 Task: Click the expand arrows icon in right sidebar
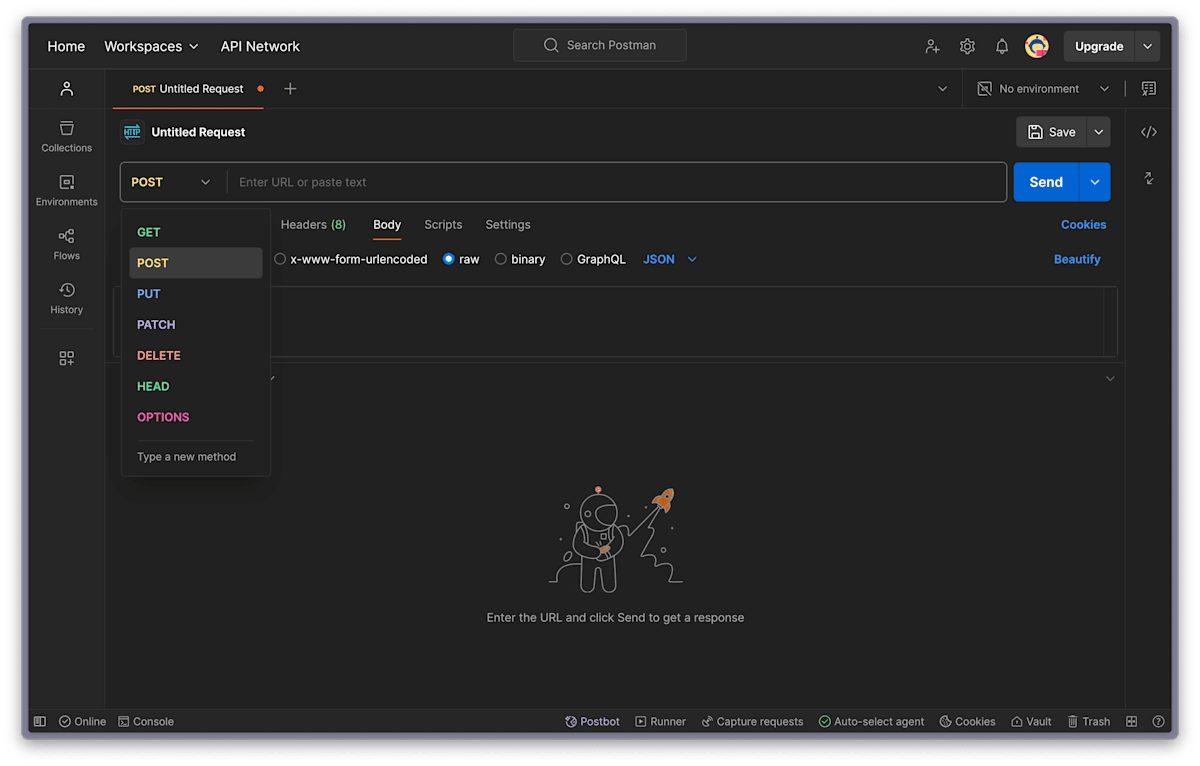1149,179
